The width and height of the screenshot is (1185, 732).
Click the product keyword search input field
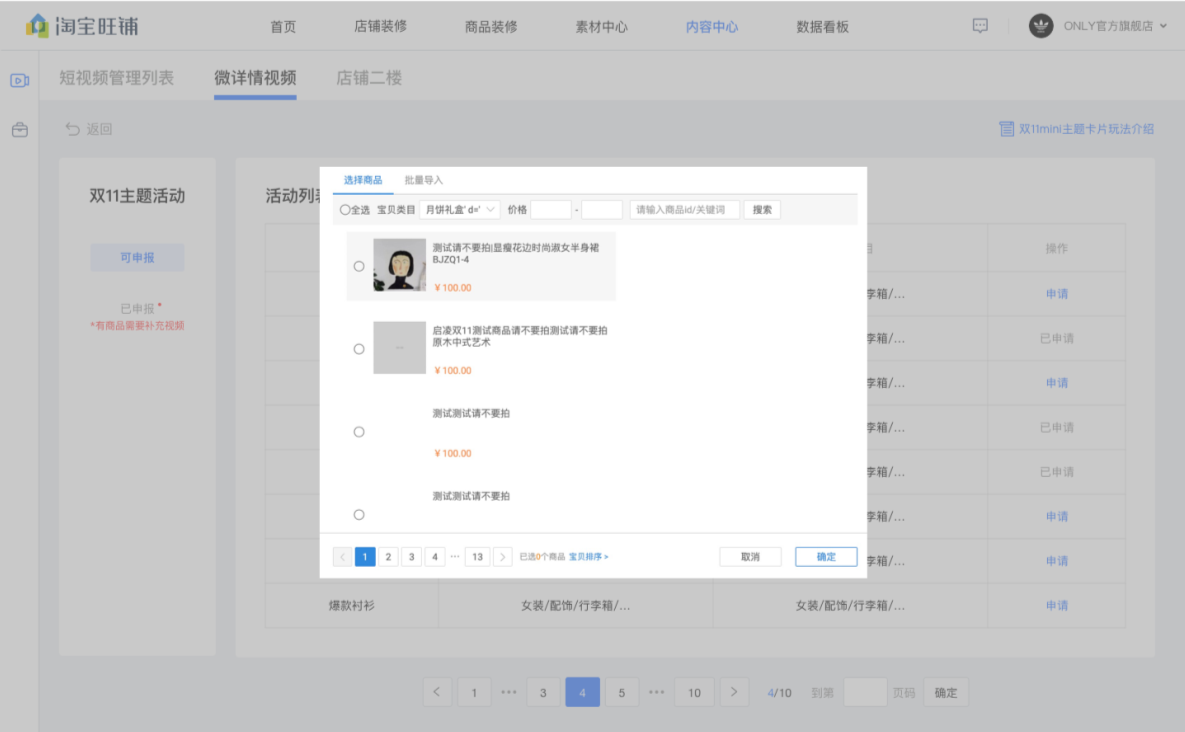(684, 210)
